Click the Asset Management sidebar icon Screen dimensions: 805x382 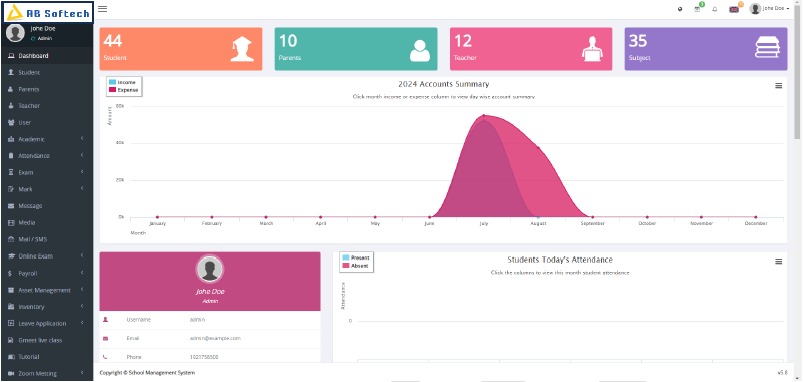pyautogui.click(x=11, y=290)
